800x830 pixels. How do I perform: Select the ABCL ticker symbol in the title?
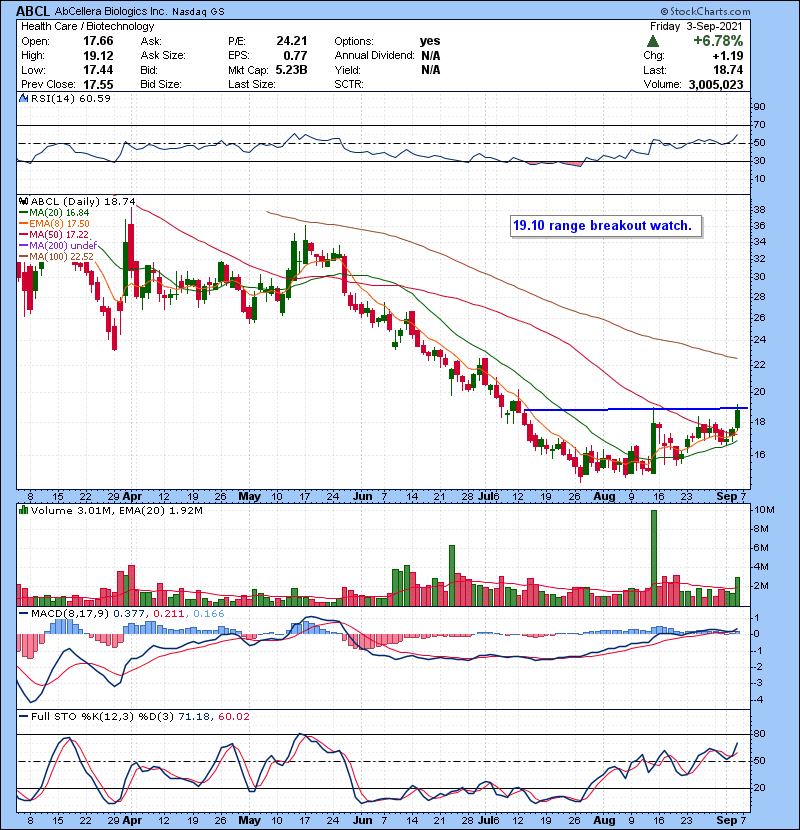tap(33, 11)
